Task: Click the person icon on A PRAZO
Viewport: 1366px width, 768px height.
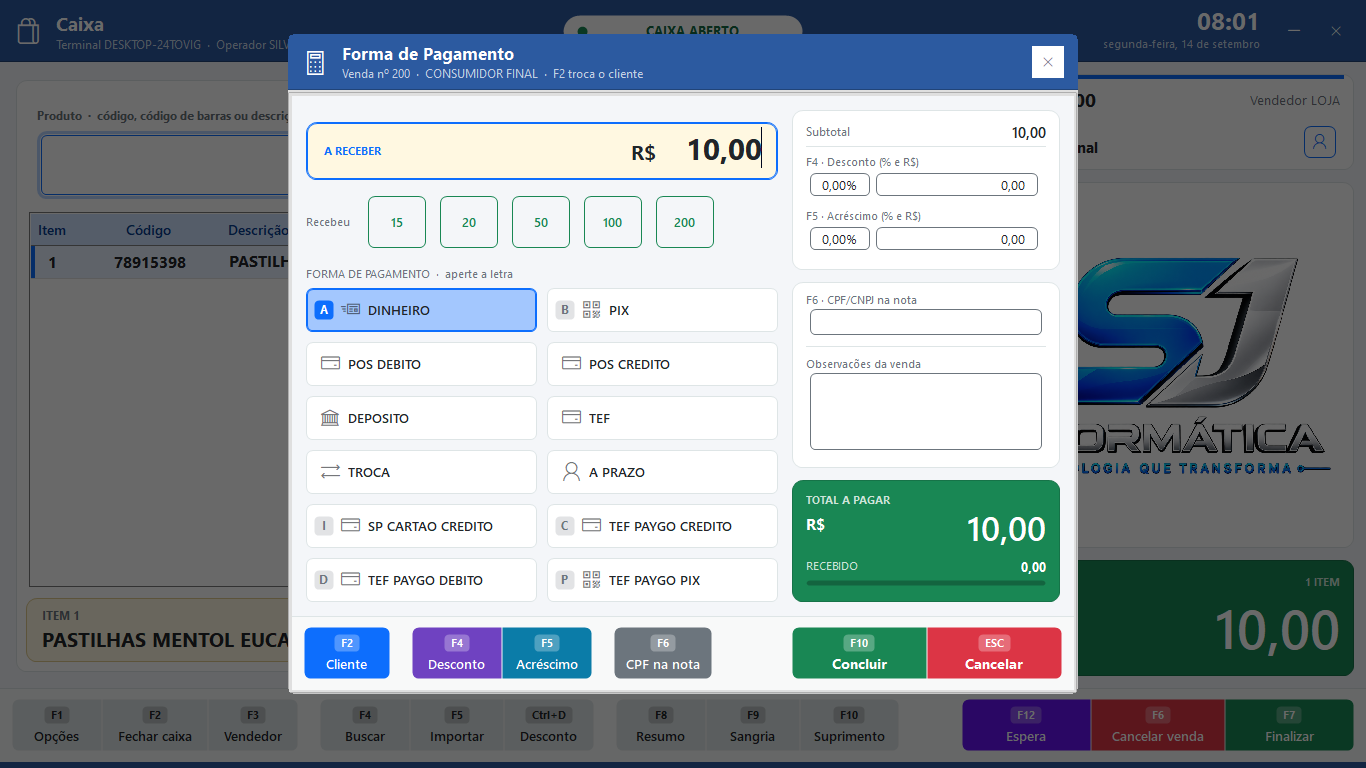Action: pos(571,472)
